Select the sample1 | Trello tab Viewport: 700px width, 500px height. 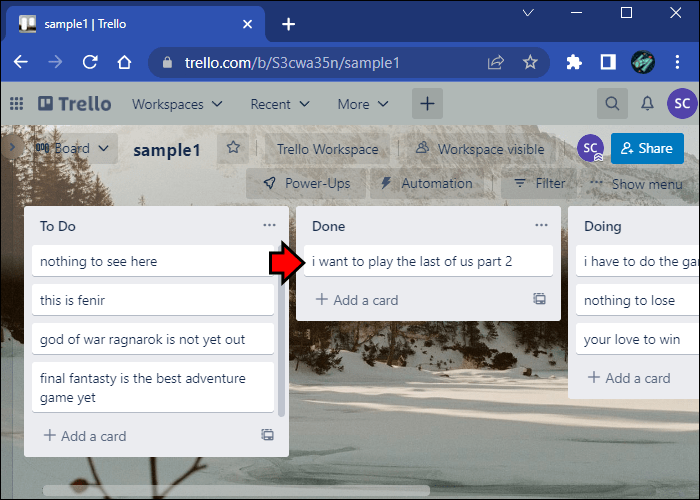pyautogui.click(x=134, y=24)
